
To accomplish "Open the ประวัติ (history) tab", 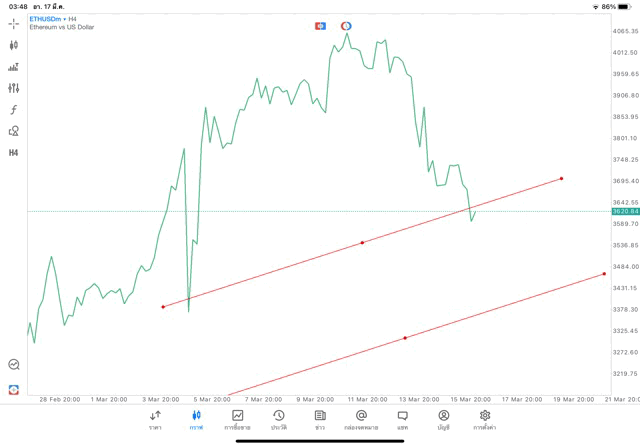I will pos(278,419).
